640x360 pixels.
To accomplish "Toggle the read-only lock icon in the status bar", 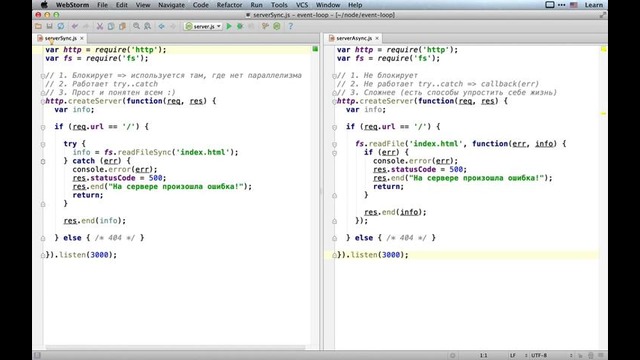I will [580, 356].
